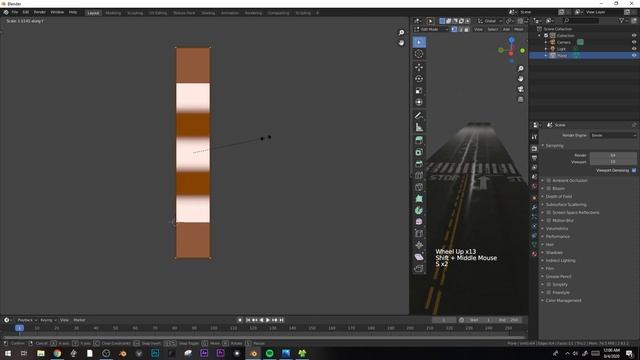Viewport: 640px width, 360px height.
Task: Open the Edit menu
Action: (26, 13)
